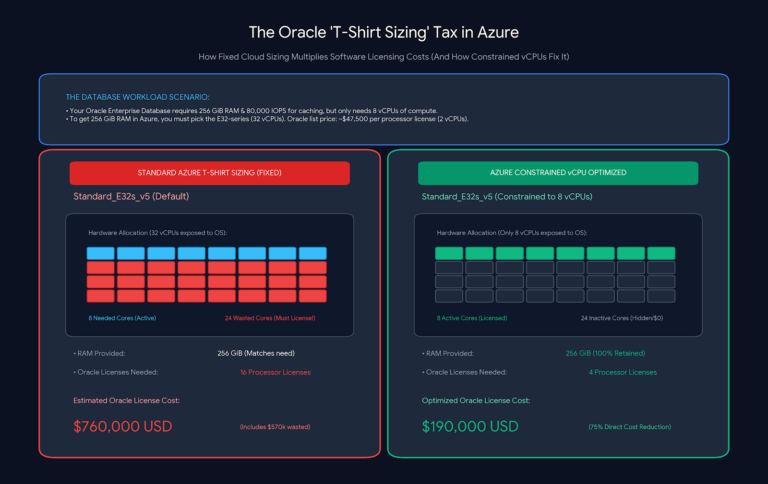Click 'Standard_E32s_v5 (Default)' label
The width and height of the screenshot is (768, 484).
coord(131,196)
